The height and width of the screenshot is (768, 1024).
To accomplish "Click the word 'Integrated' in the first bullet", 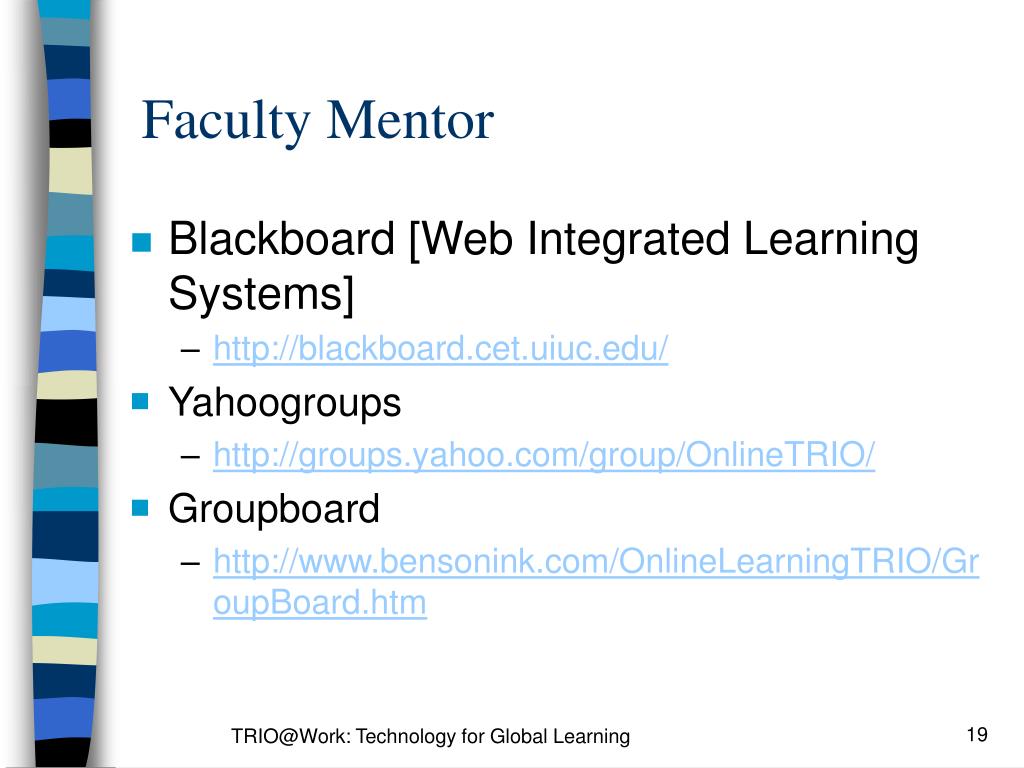I will [x=628, y=238].
